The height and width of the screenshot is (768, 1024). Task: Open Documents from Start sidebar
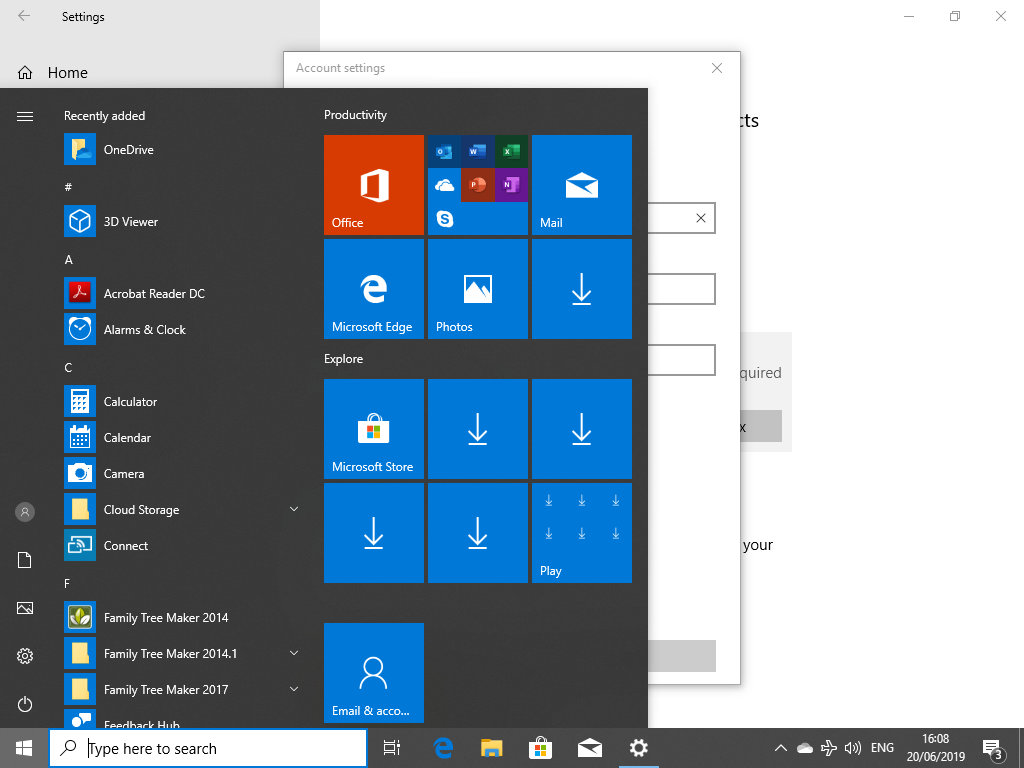pos(25,560)
